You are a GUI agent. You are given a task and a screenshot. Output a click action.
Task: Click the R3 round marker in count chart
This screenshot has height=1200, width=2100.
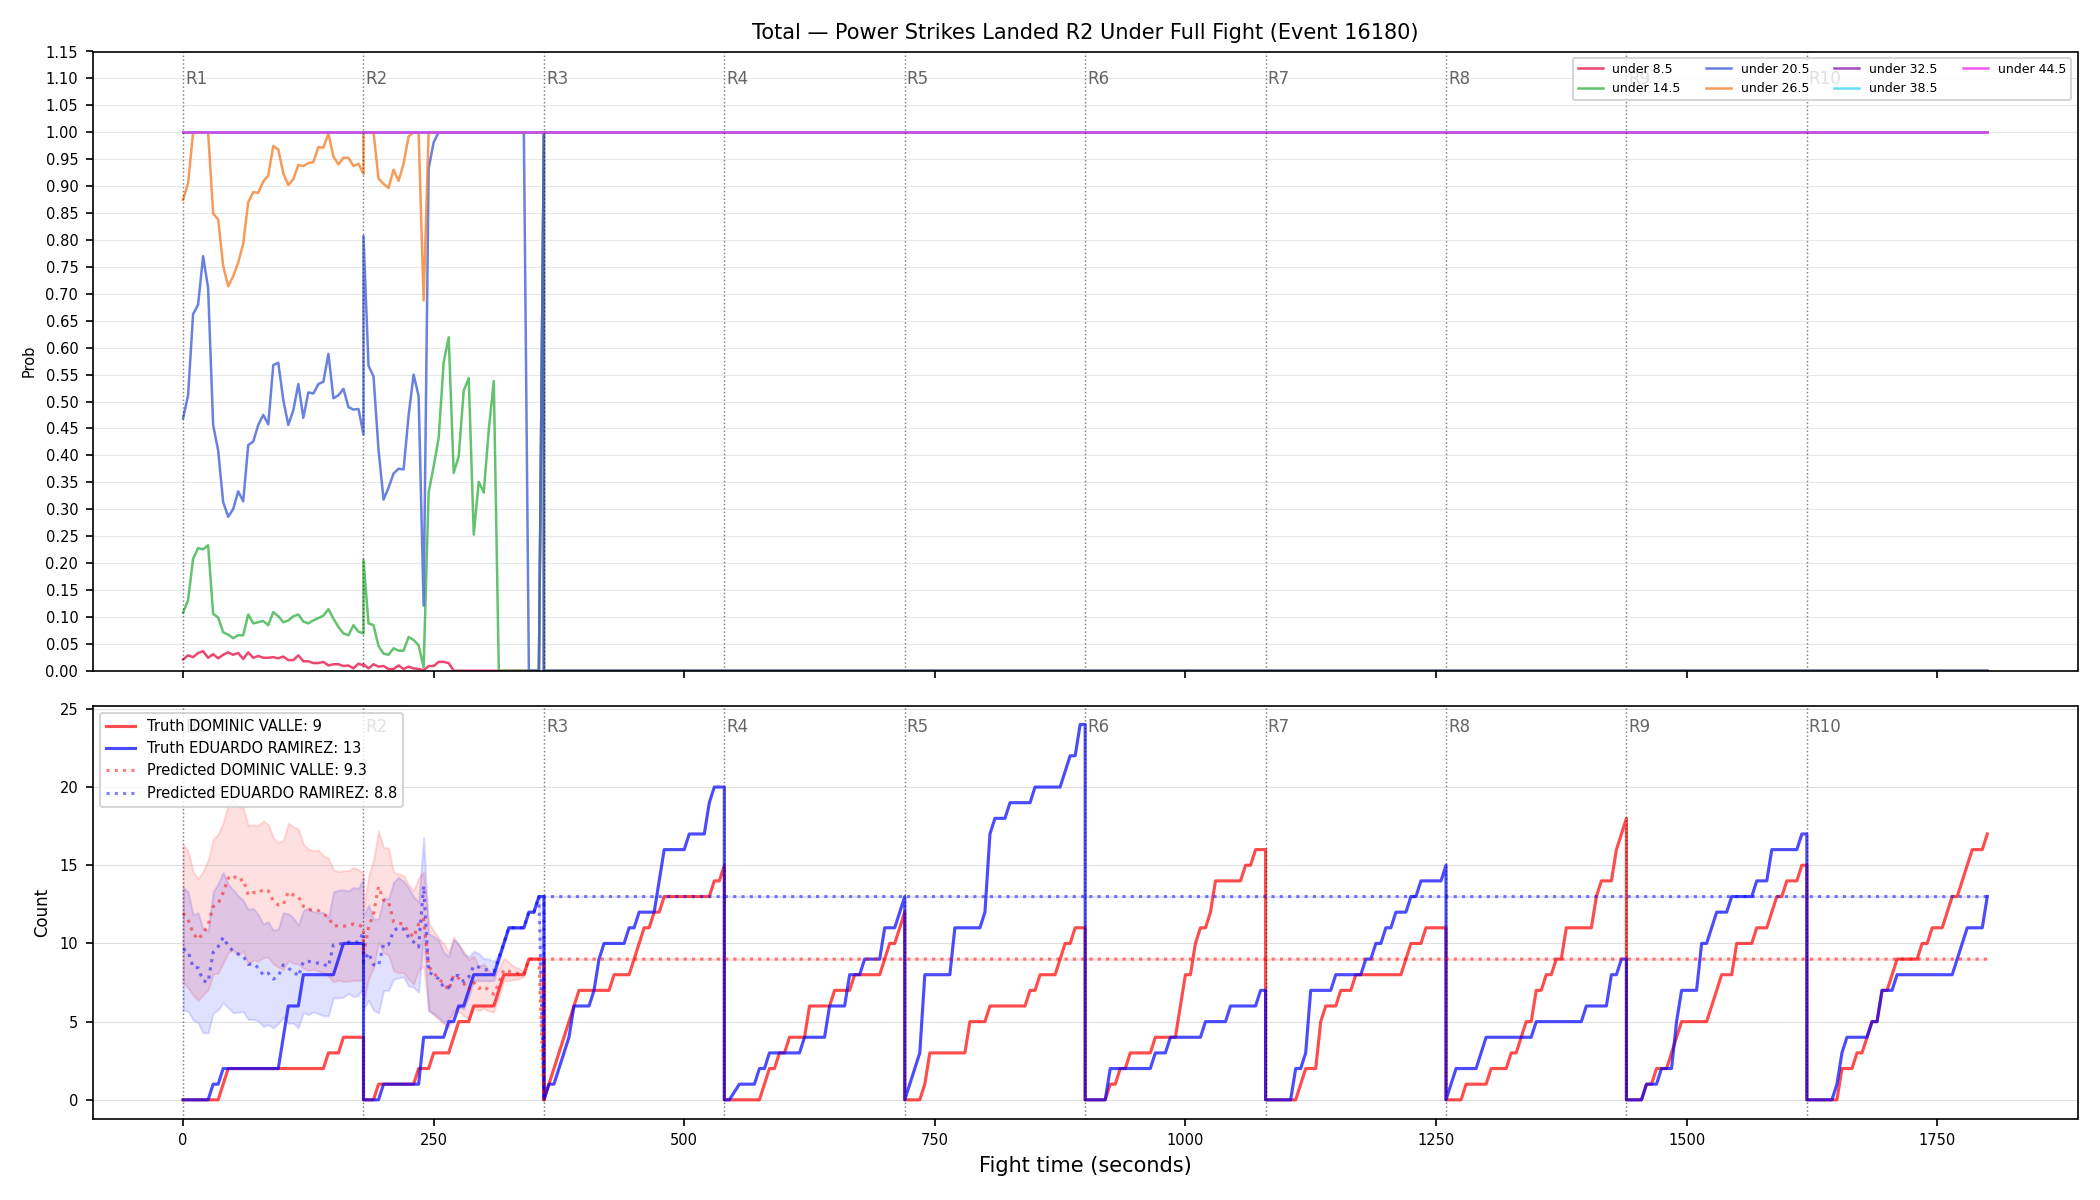click(557, 726)
